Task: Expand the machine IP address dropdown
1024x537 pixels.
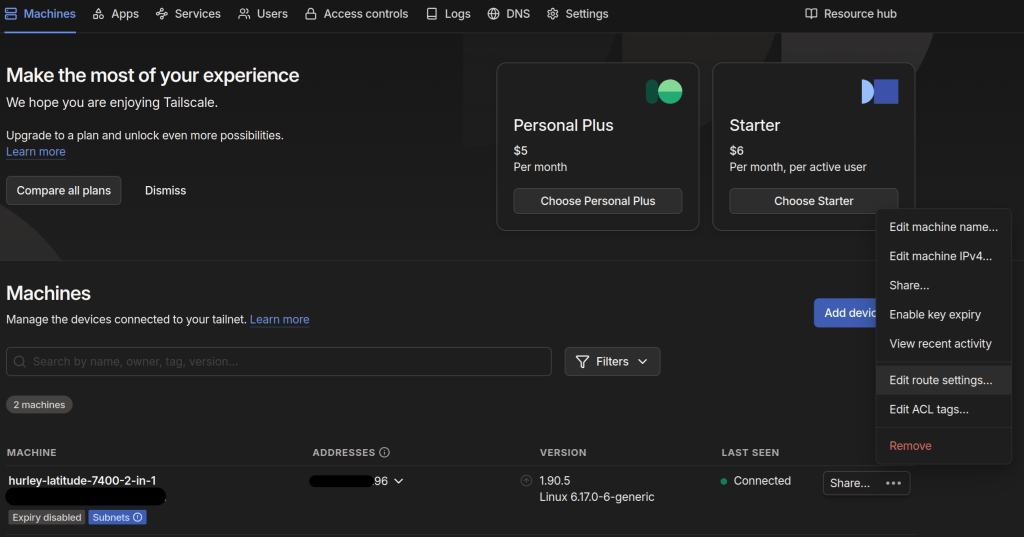Action: click(399, 481)
